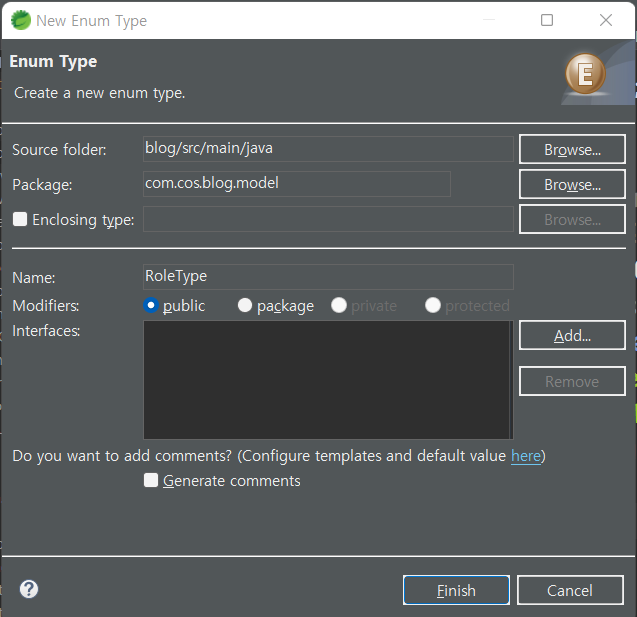This screenshot has width=637, height=617.
Task: Click into the Name field containing RoleType
Action: click(x=328, y=277)
